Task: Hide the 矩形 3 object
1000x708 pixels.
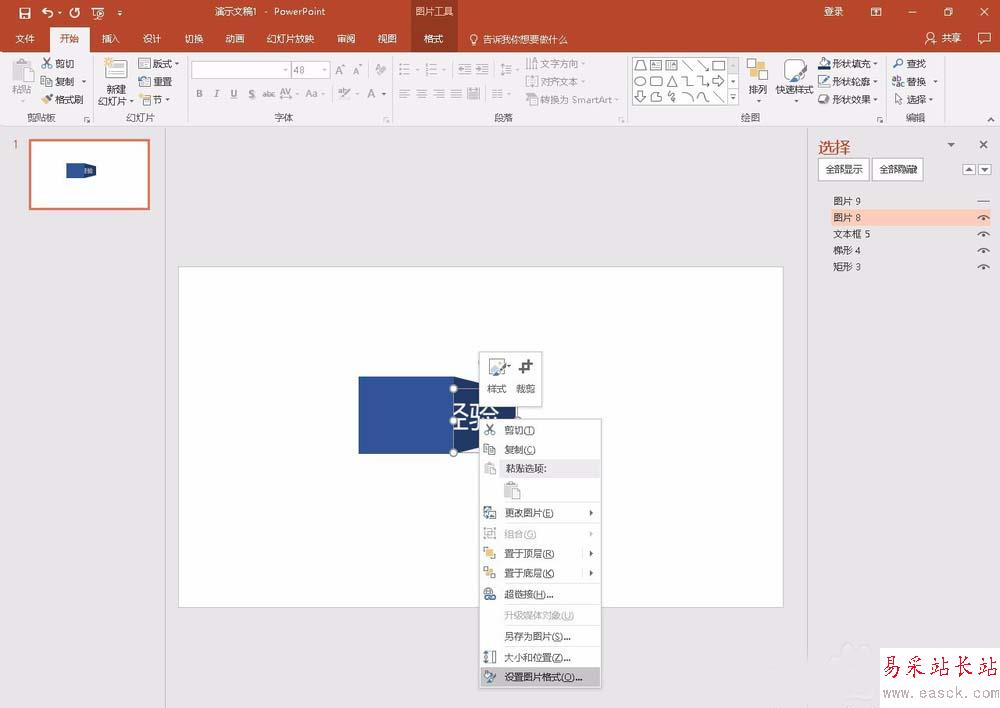Action: [983, 267]
